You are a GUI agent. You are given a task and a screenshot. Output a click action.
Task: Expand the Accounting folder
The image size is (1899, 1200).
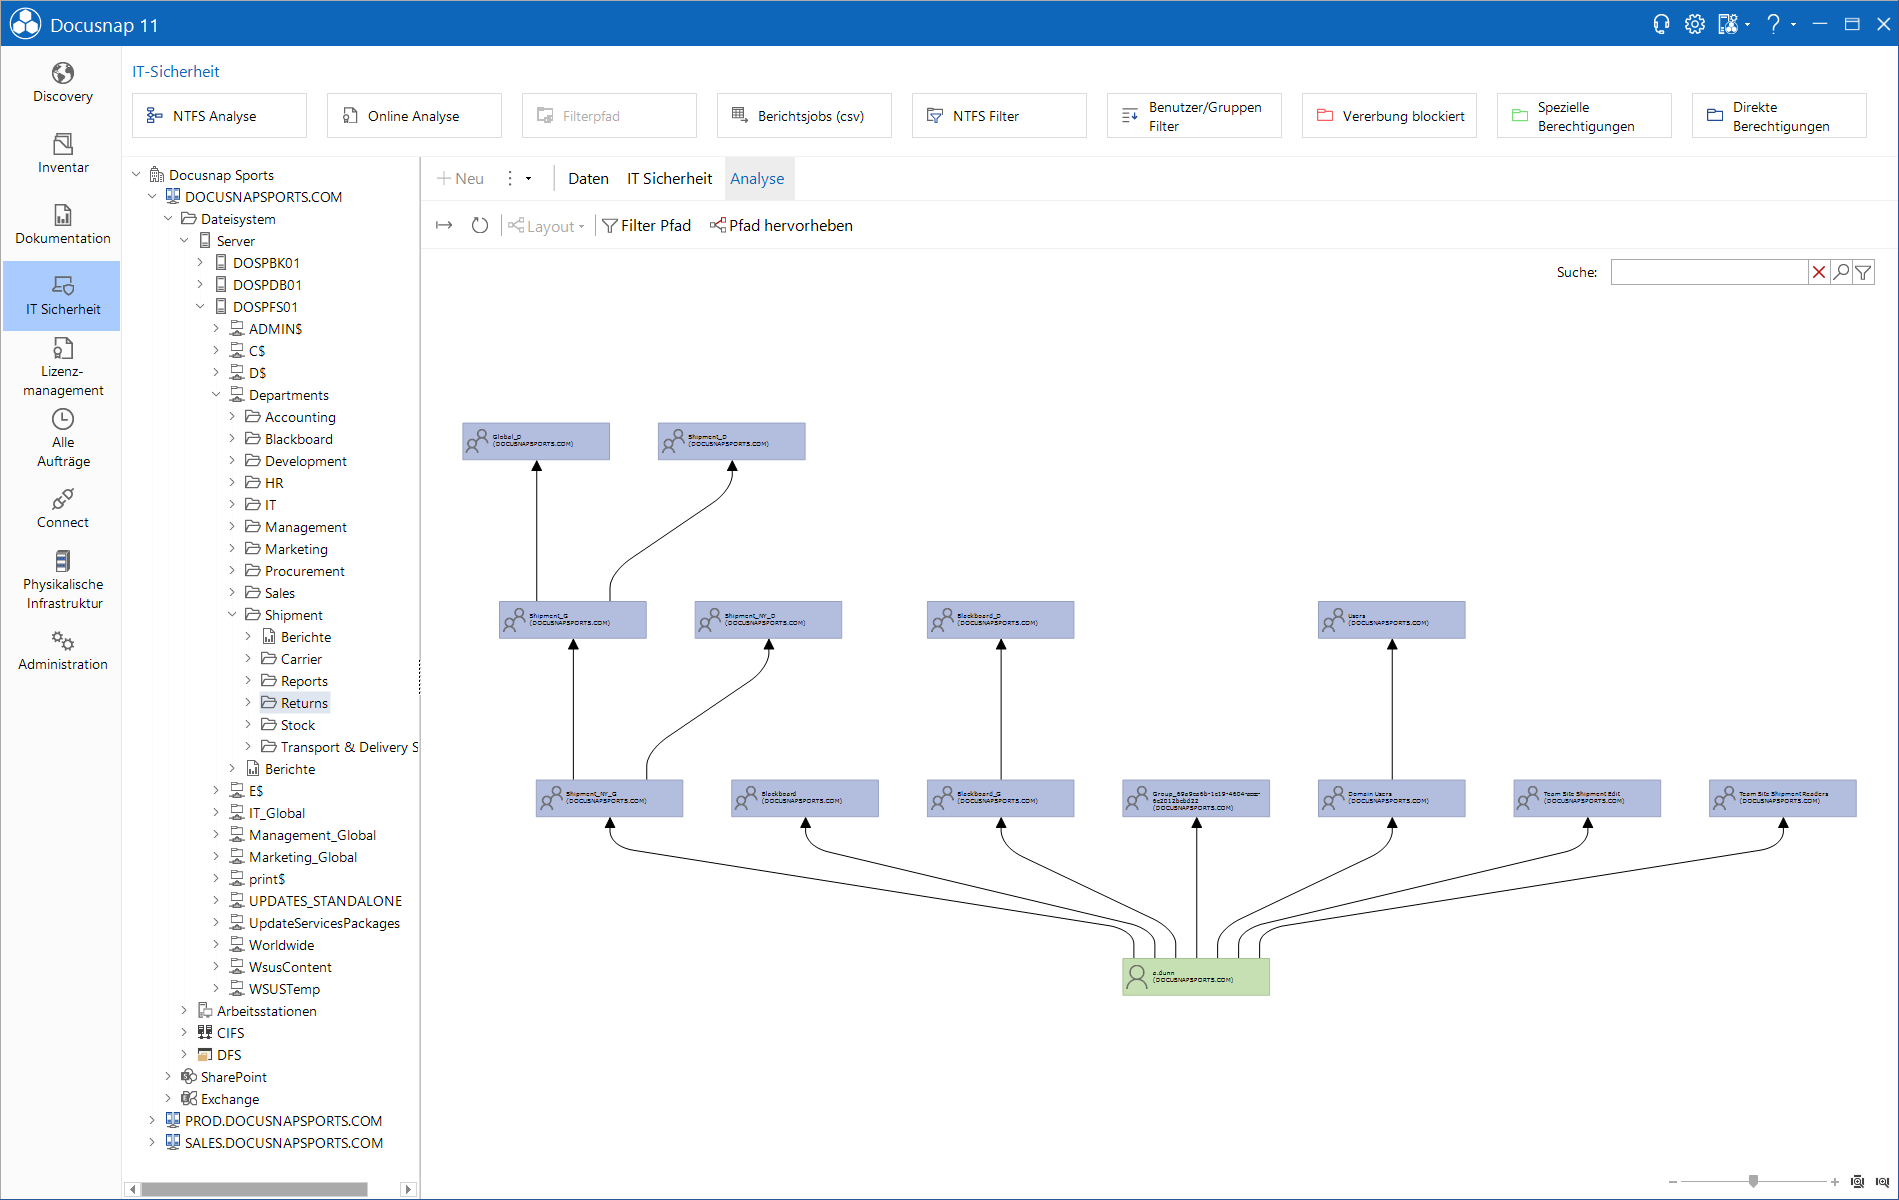tap(232, 417)
